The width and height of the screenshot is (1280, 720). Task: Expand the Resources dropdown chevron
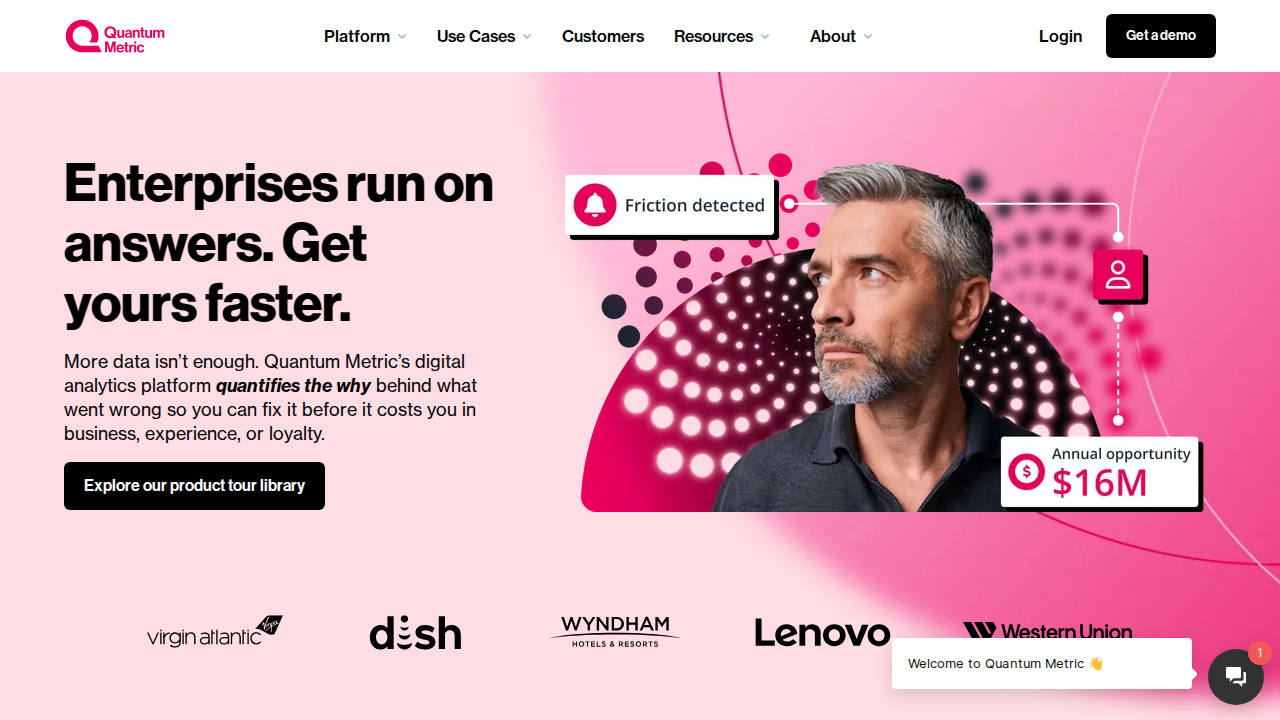coord(765,37)
